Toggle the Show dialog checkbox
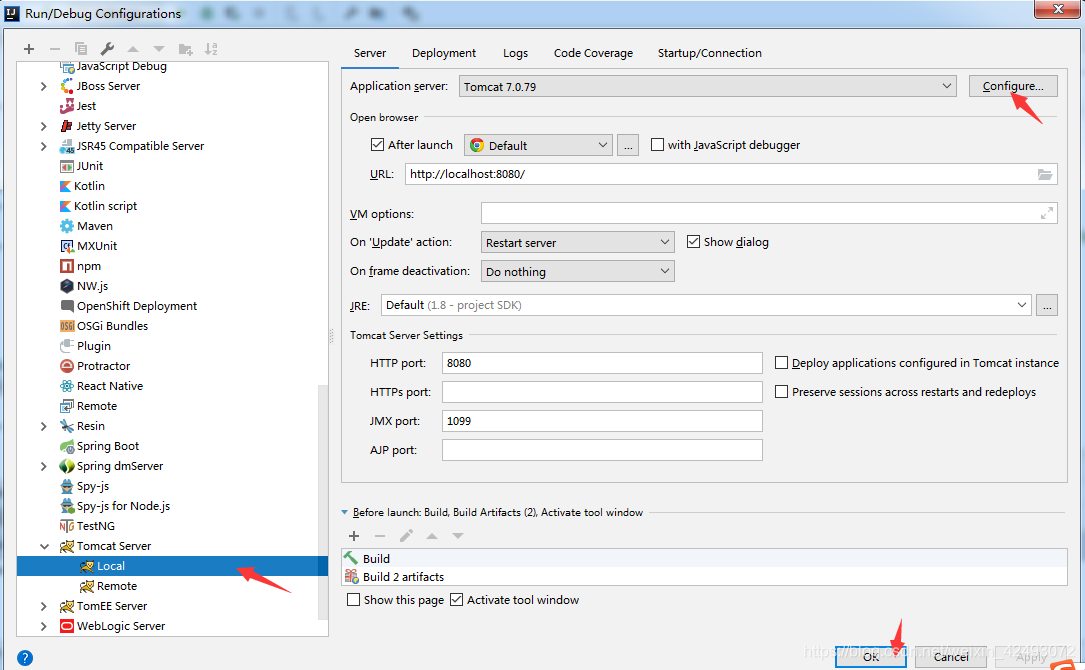 (693, 242)
